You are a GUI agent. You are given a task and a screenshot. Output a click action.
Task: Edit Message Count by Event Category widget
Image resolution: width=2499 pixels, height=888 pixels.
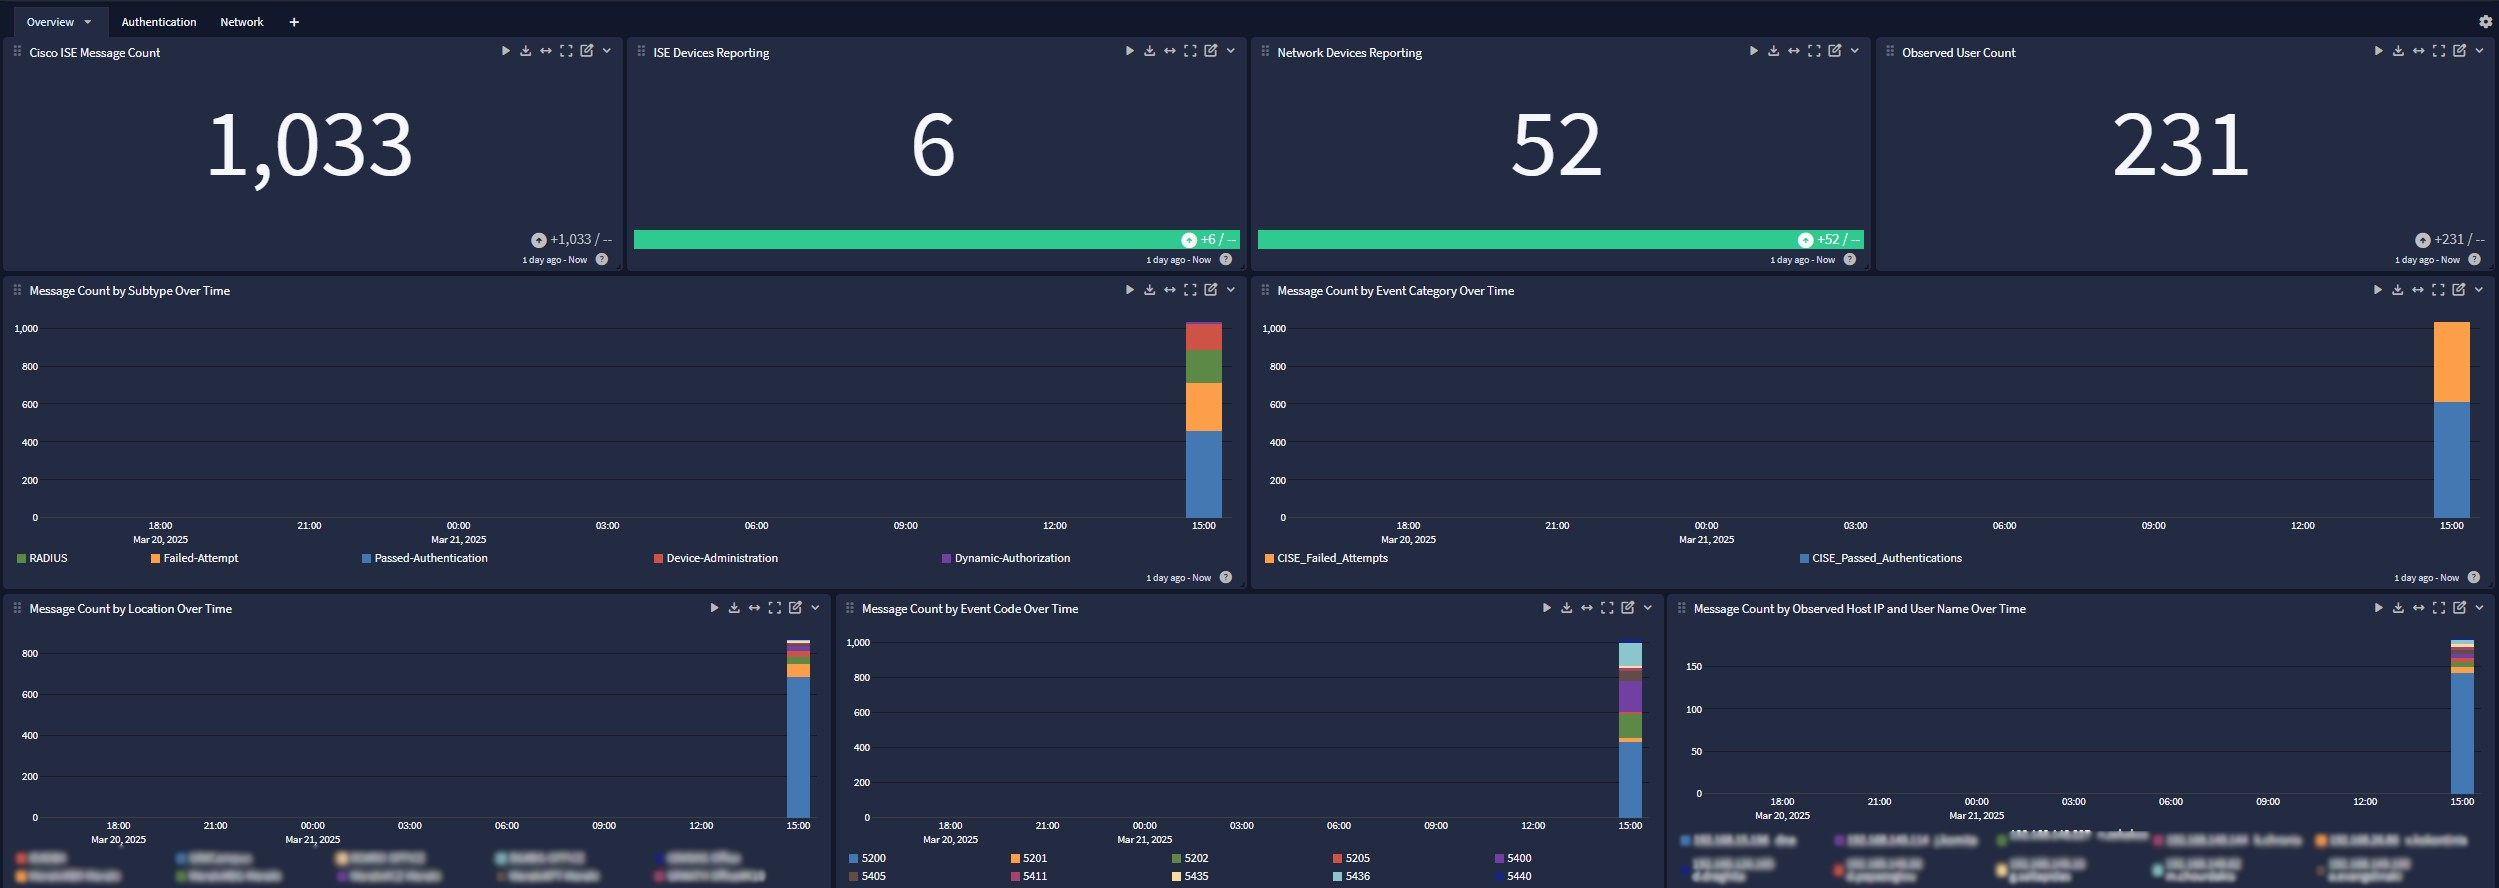(x=2458, y=290)
